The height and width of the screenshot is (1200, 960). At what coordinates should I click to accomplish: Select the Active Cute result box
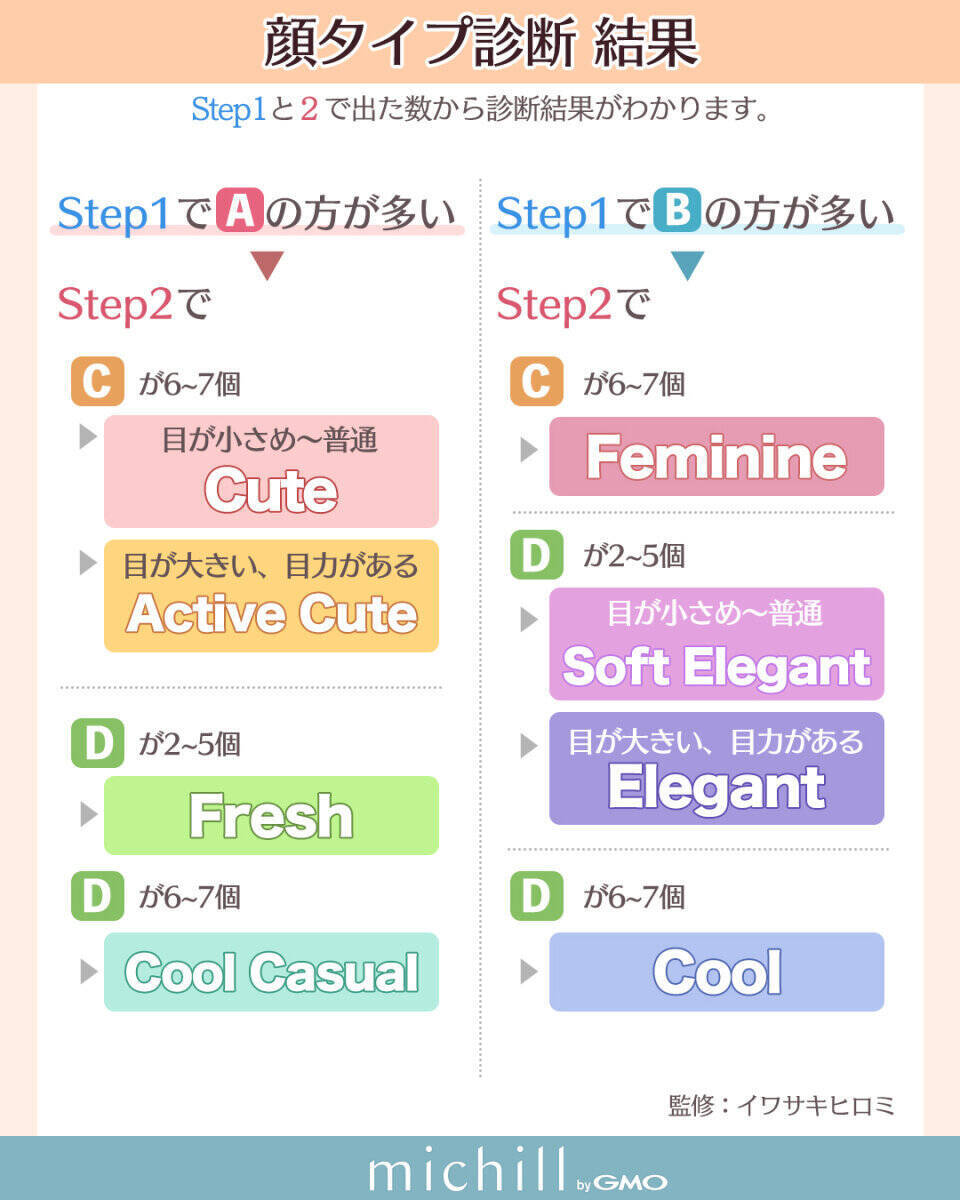point(271,596)
